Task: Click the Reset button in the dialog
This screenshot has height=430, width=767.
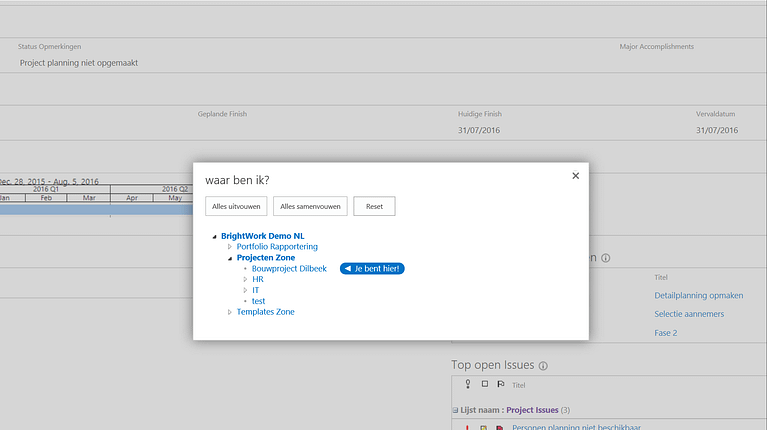Action: (374, 206)
